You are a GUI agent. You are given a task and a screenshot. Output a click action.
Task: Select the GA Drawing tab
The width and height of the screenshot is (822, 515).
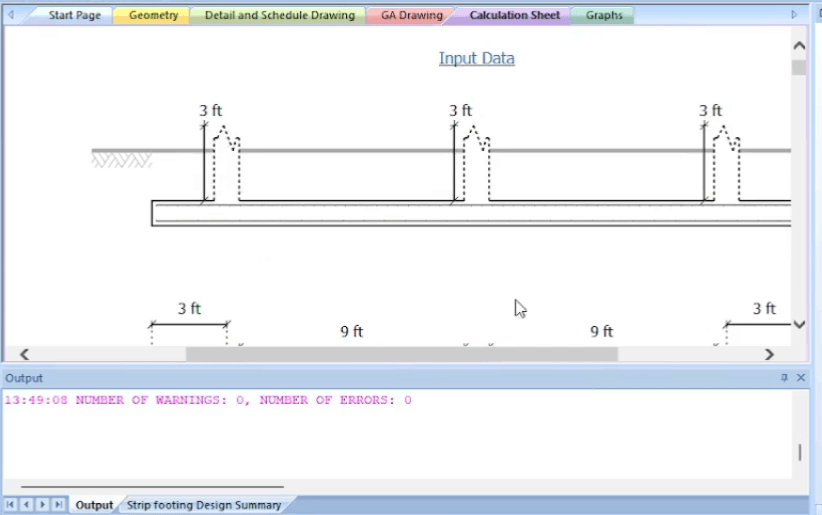coord(411,16)
